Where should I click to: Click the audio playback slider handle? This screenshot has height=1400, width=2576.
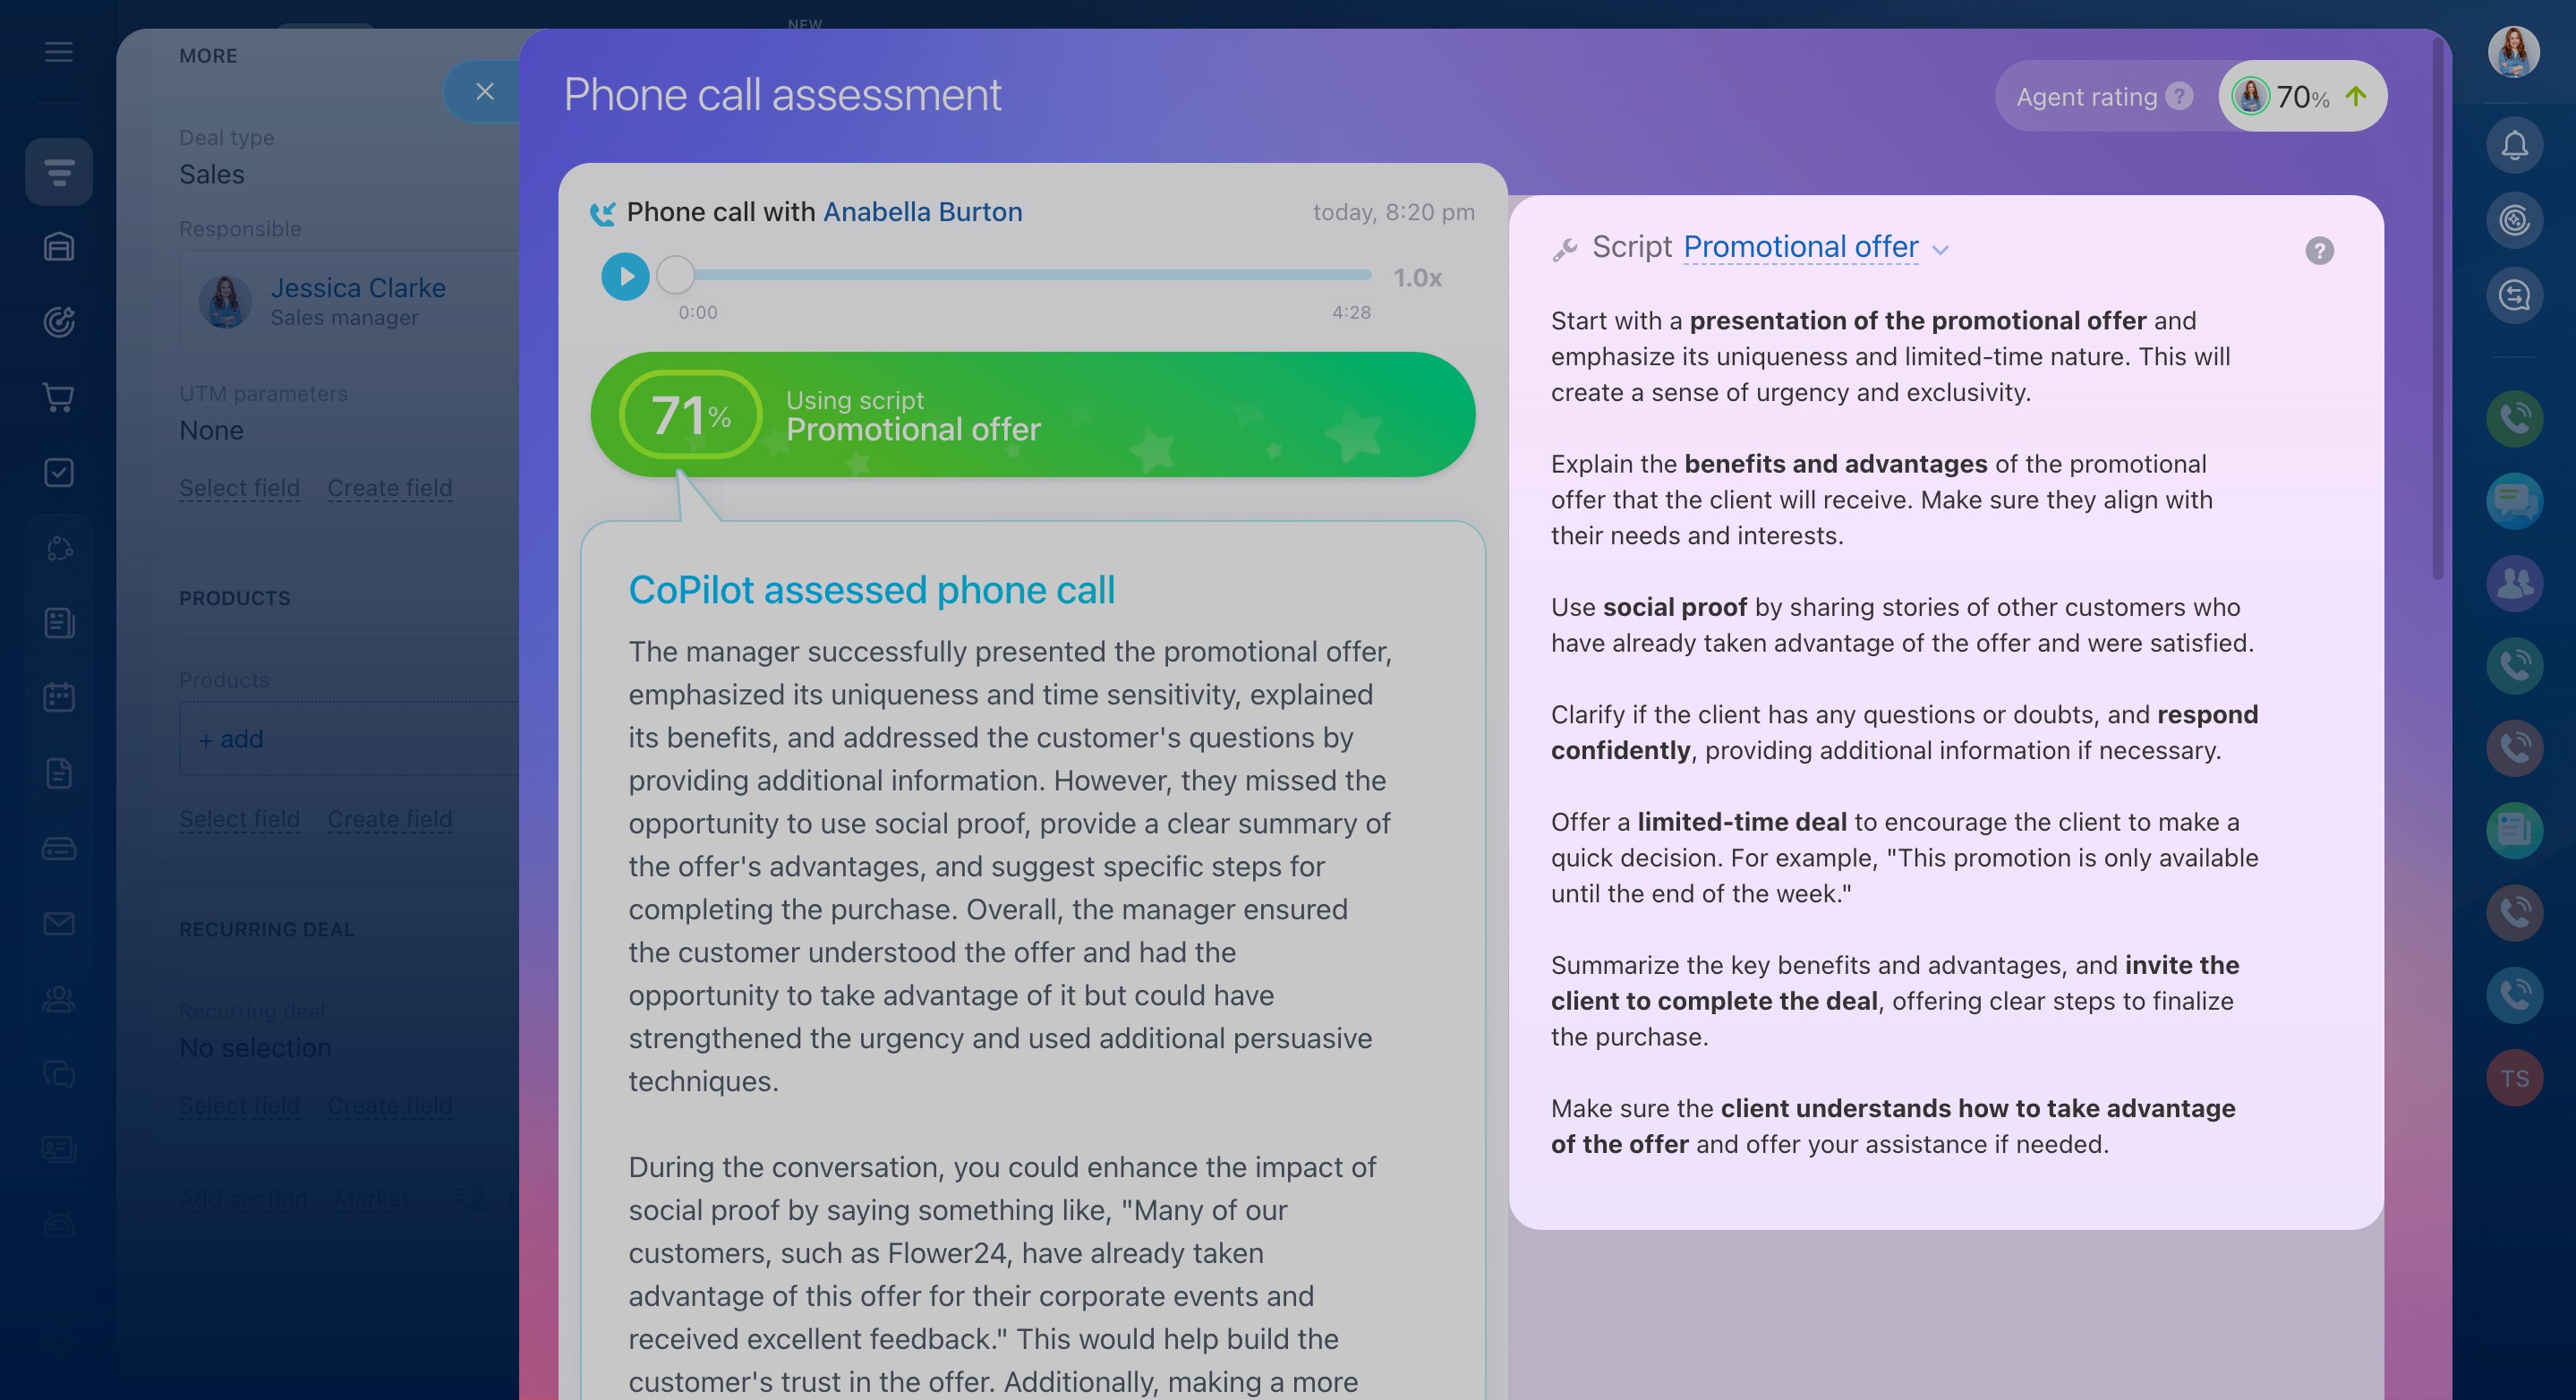pyautogui.click(x=676, y=275)
